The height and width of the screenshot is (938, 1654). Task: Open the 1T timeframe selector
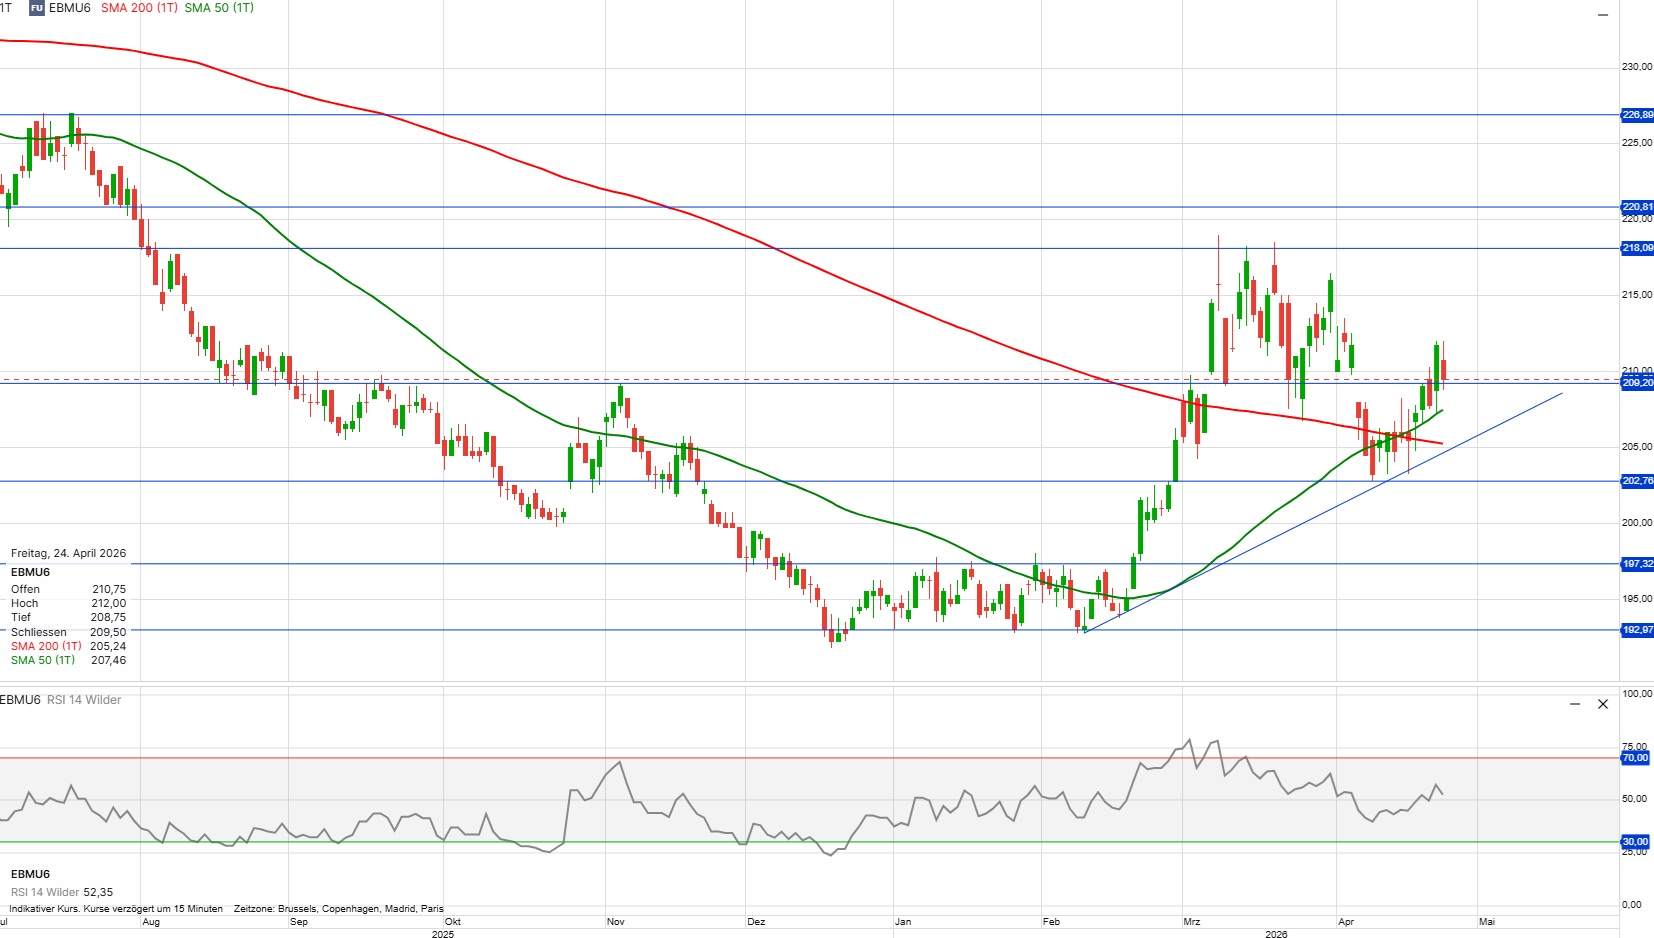click(6, 8)
